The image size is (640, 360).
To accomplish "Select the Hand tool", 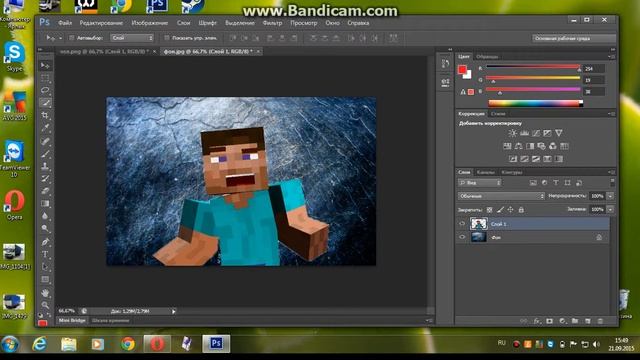I will click(45, 293).
